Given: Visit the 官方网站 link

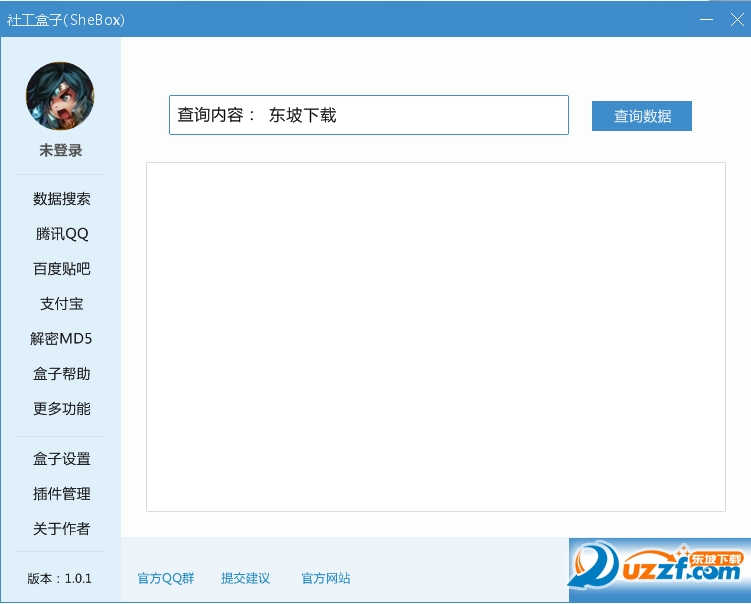Looking at the screenshot, I should click(x=326, y=578).
